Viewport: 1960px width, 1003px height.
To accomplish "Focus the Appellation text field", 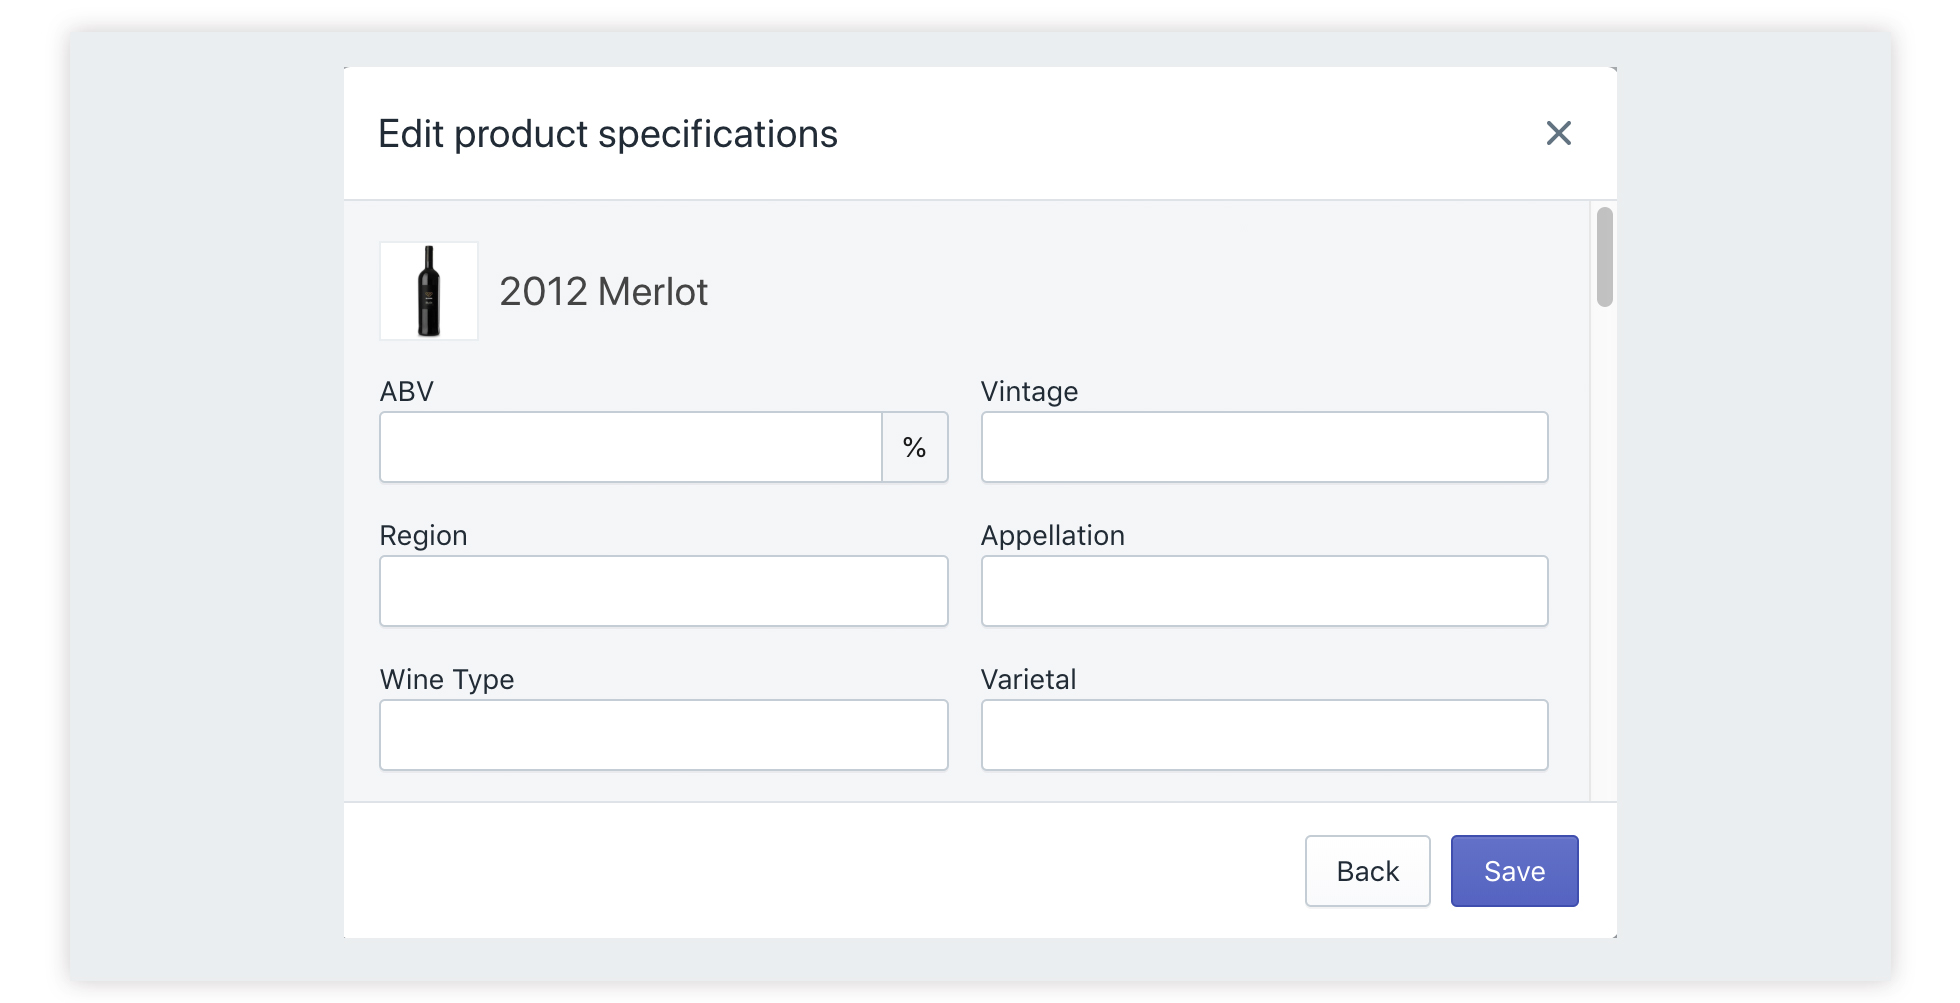I will tap(1264, 591).
